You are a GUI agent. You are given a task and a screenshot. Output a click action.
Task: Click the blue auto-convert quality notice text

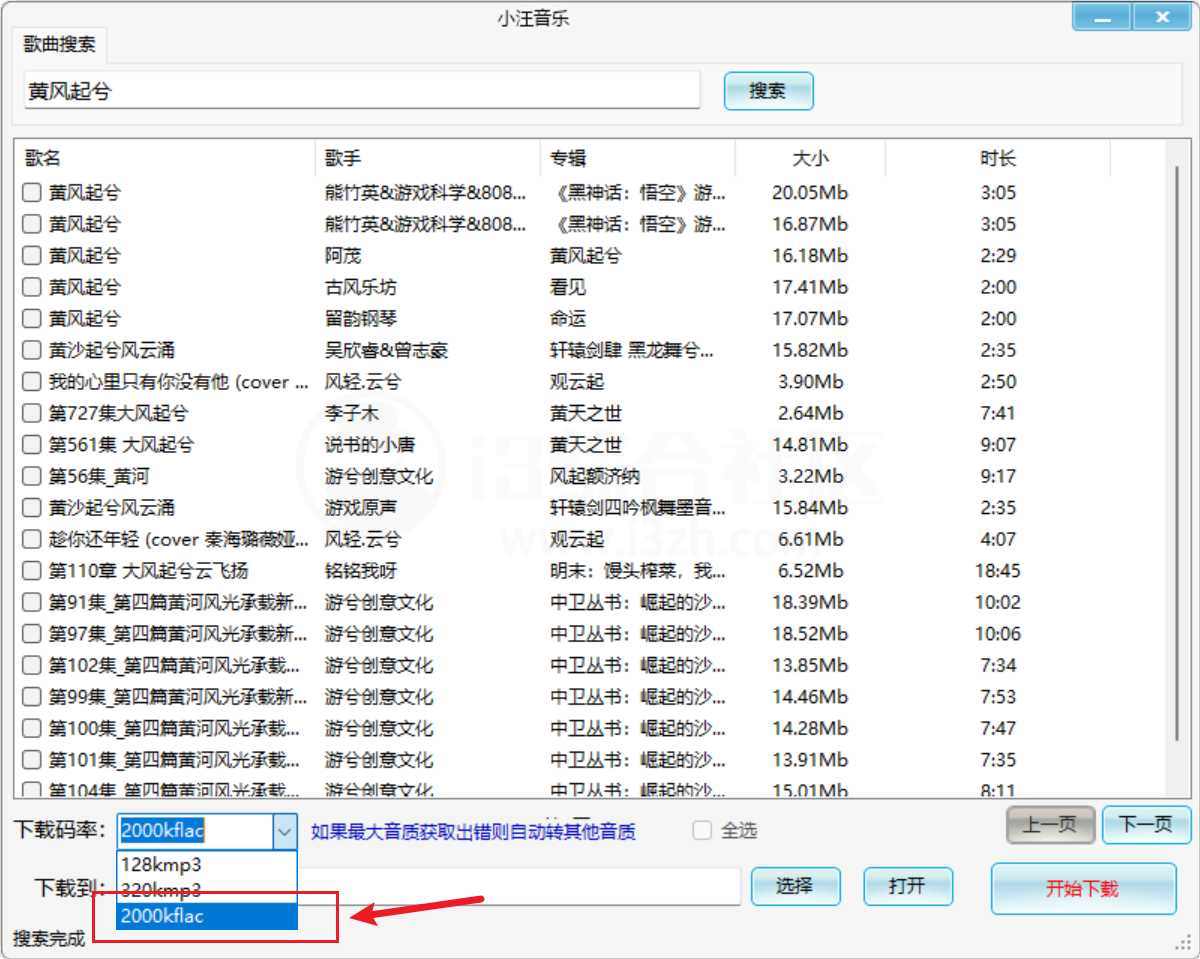473,831
